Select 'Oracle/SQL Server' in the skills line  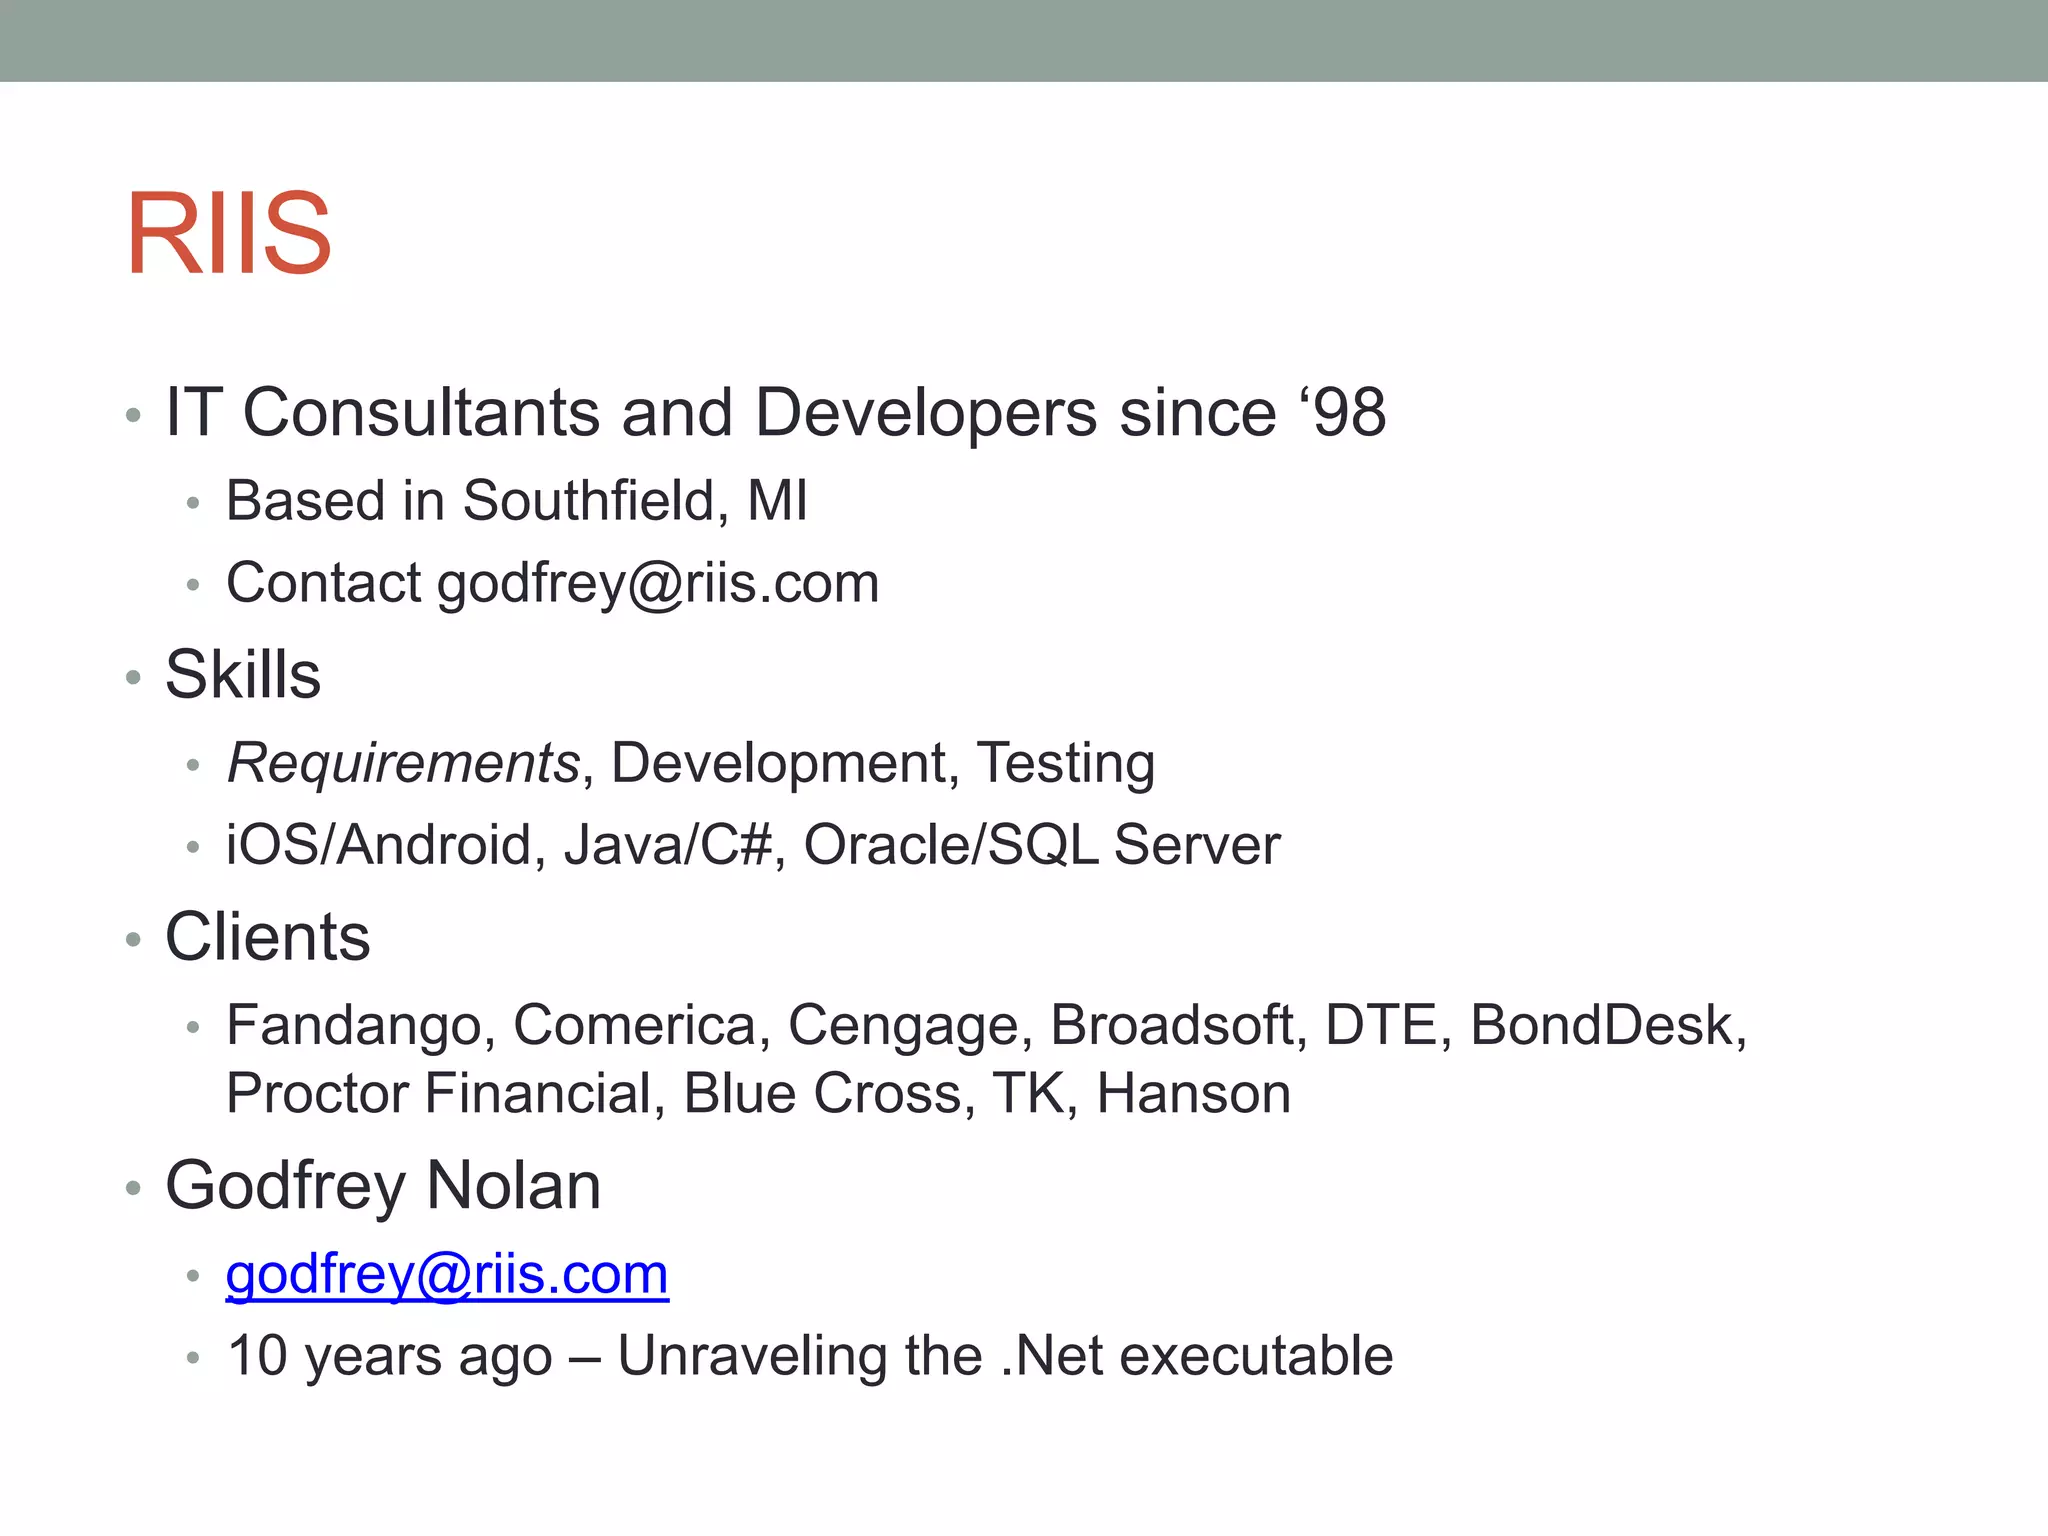1042,845
